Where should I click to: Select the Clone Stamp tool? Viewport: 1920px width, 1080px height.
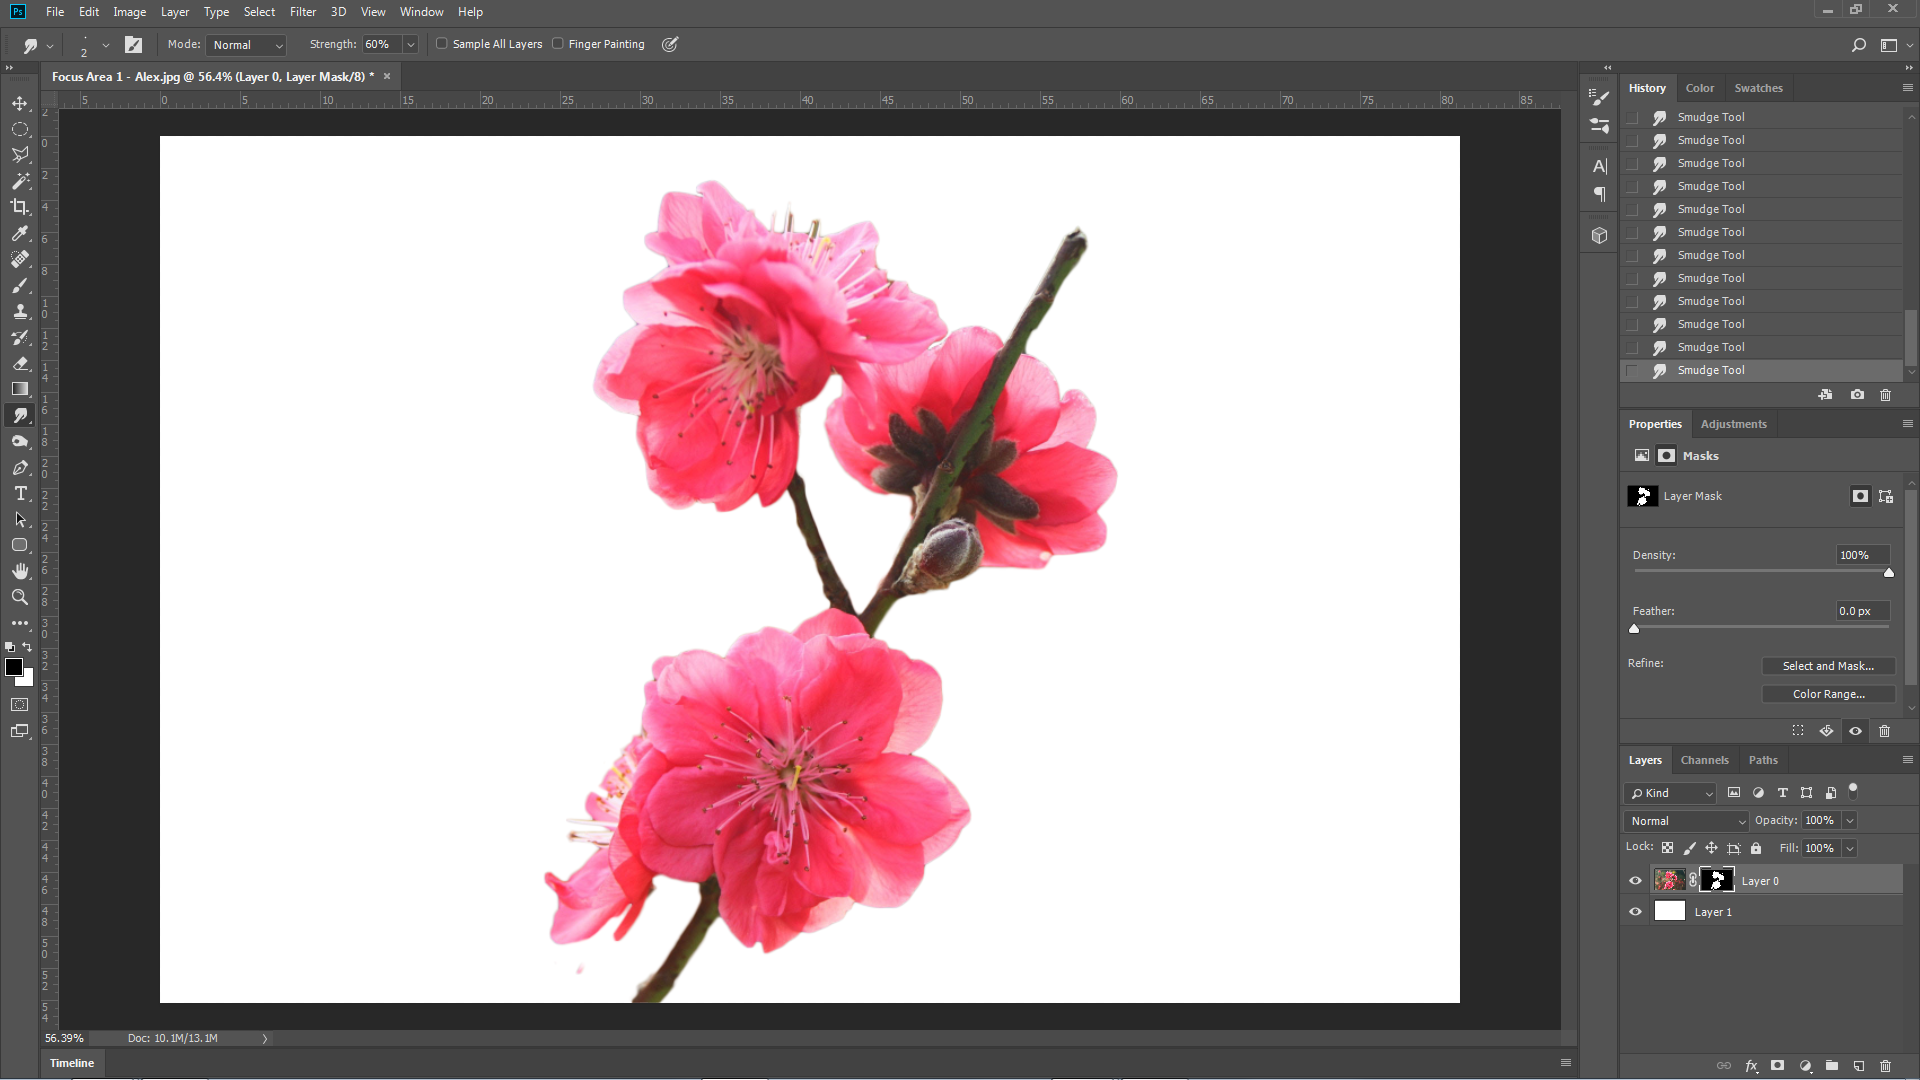pyautogui.click(x=20, y=311)
